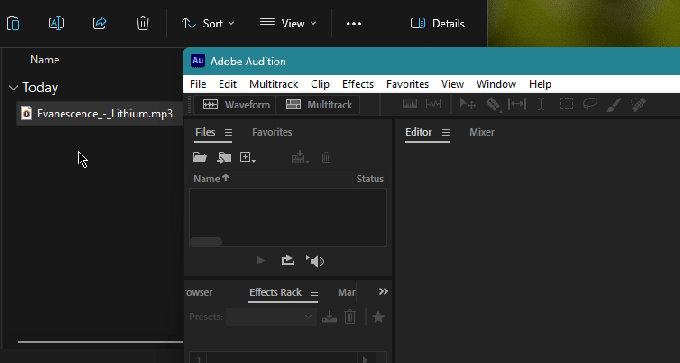Switch to the Effects Rack tab
Image resolution: width=680 pixels, height=363 pixels.
tap(275, 292)
